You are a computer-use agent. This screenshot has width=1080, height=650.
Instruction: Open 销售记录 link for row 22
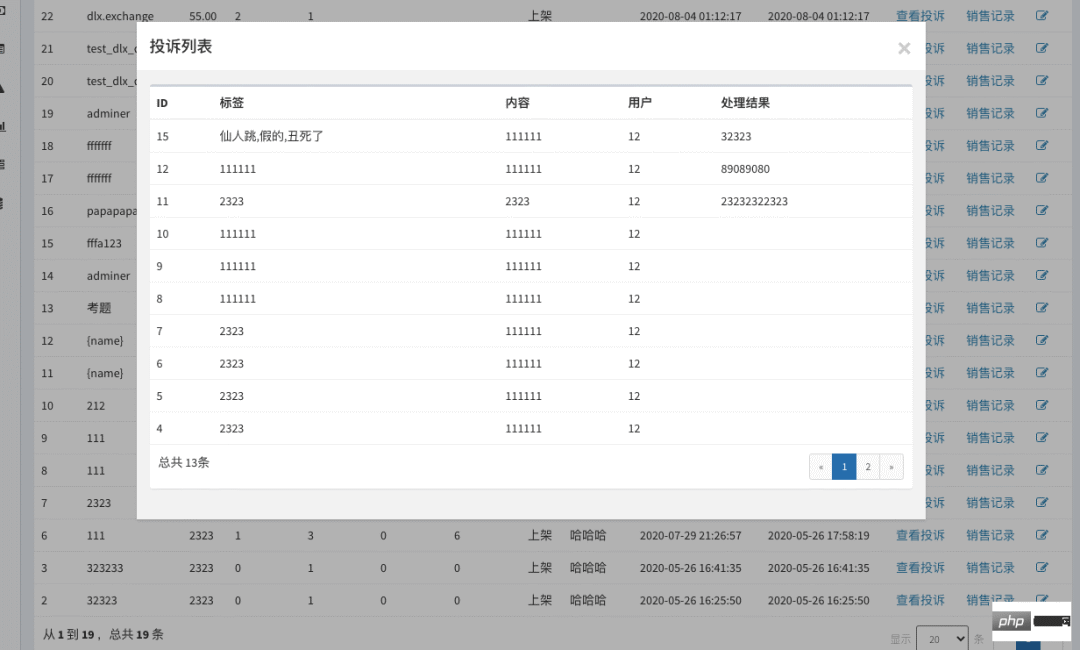990,16
